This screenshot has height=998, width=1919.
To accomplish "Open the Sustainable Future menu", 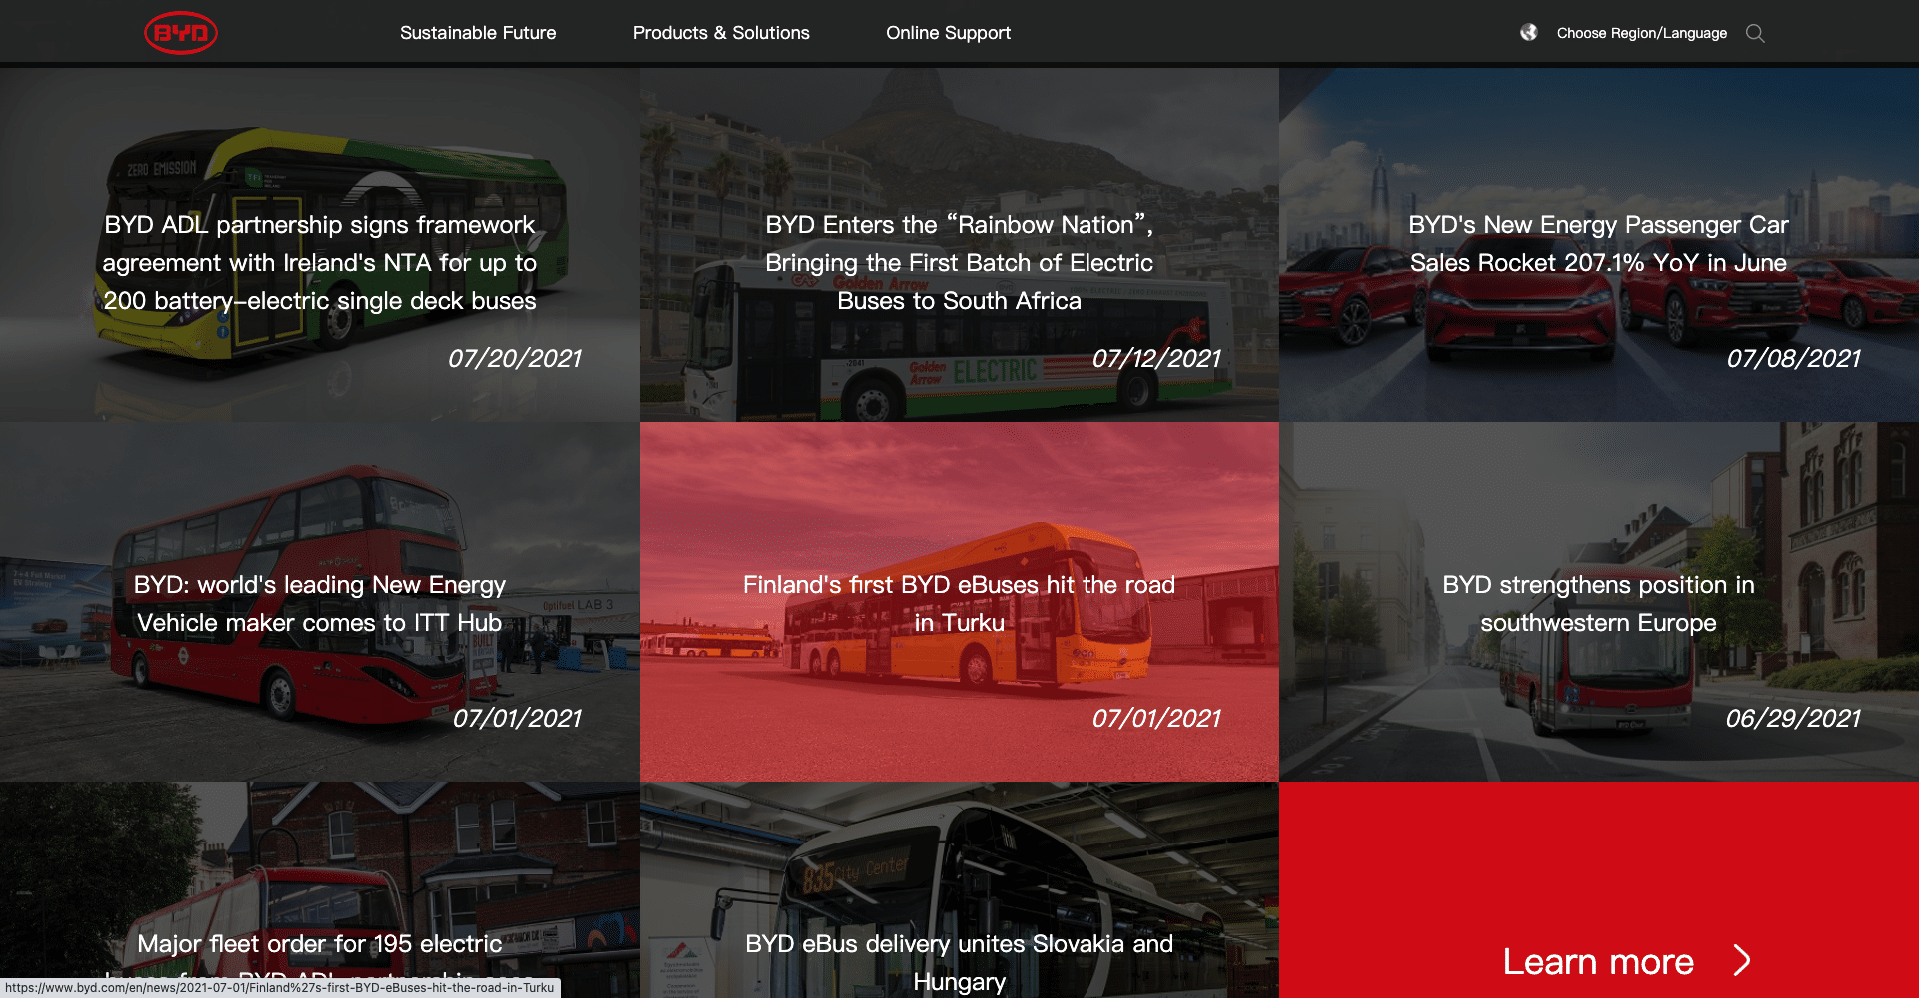I will [x=478, y=33].
